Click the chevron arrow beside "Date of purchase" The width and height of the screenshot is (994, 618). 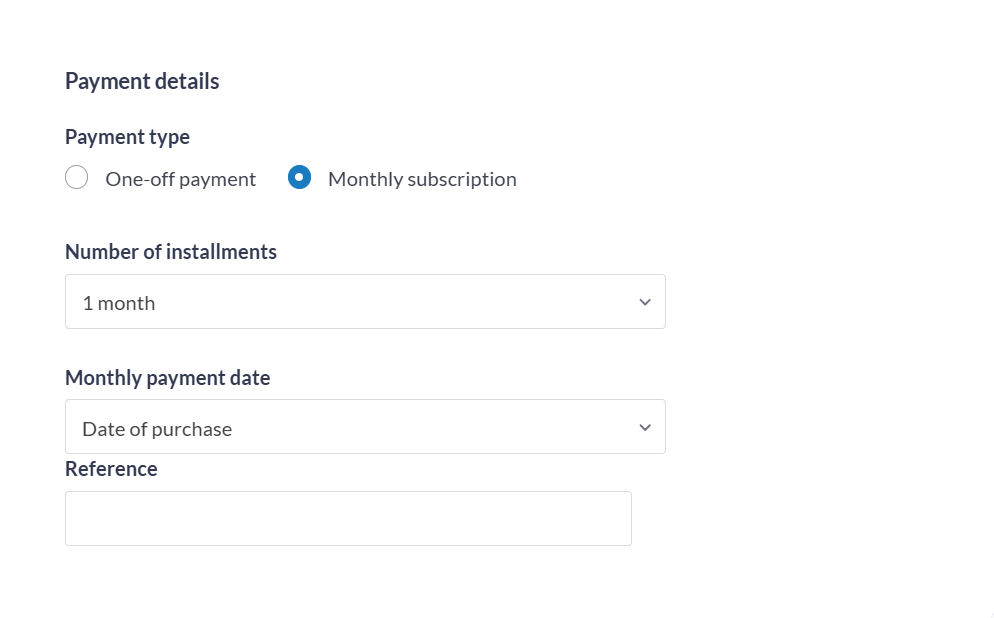point(645,427)
